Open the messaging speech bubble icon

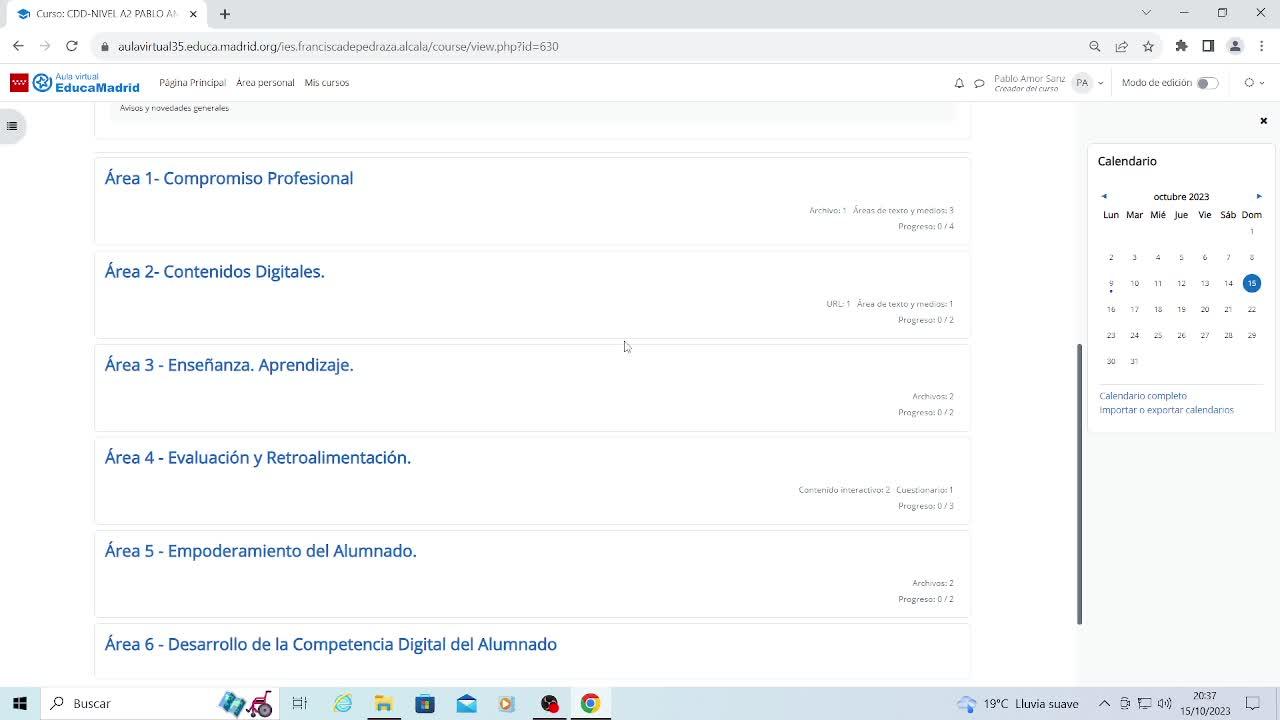(x=979, y=83)
